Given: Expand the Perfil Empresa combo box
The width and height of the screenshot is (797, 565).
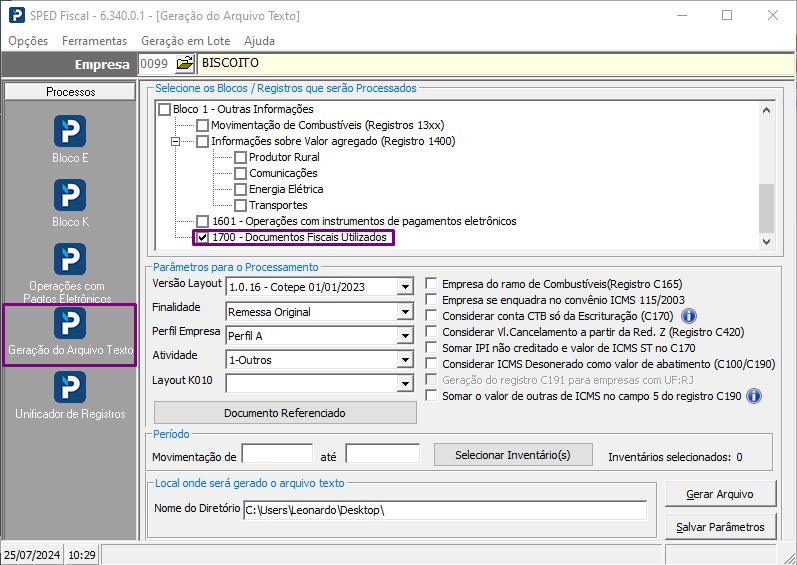Looking at the screenshot, I should [x=405, y=336].
